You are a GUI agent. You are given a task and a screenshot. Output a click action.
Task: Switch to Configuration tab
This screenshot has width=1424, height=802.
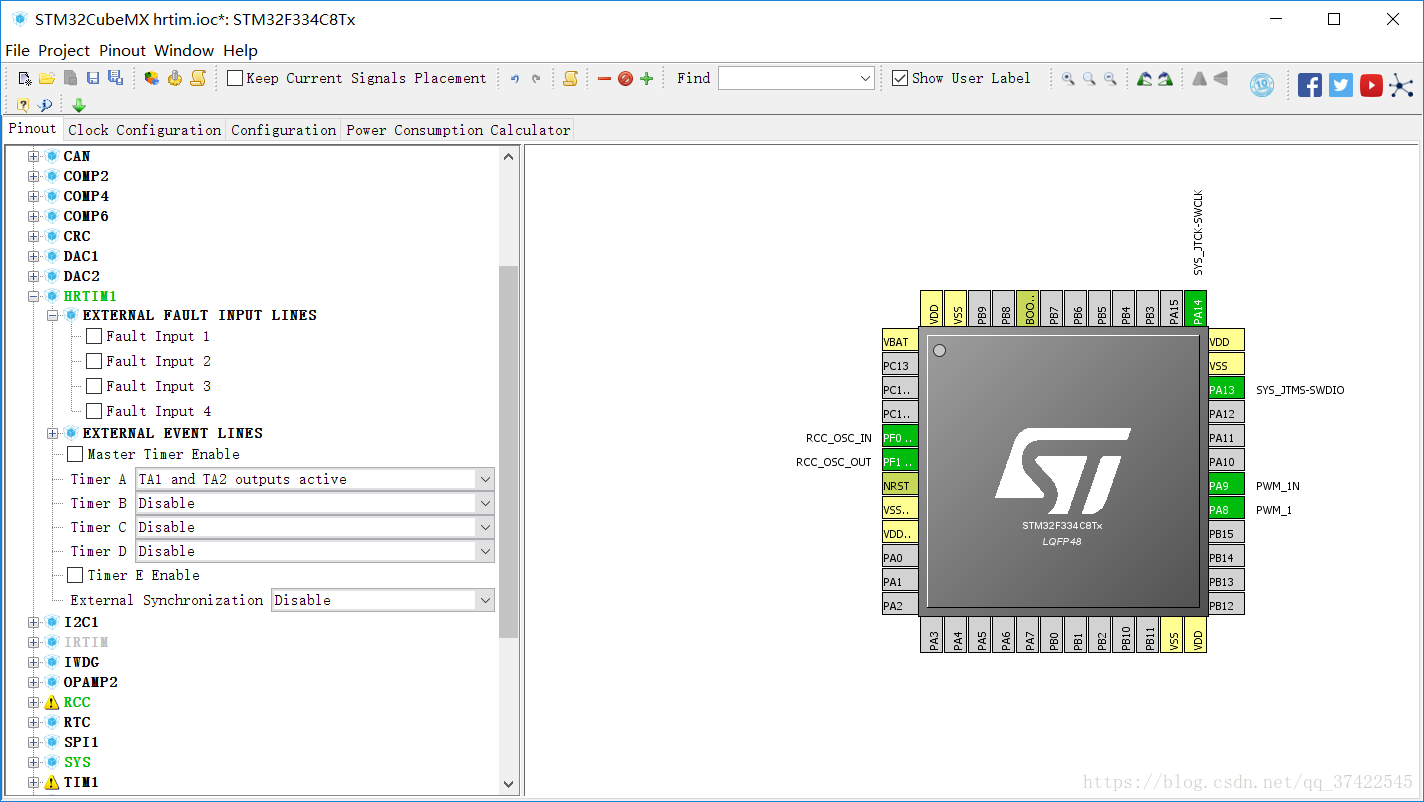(284, 130)
